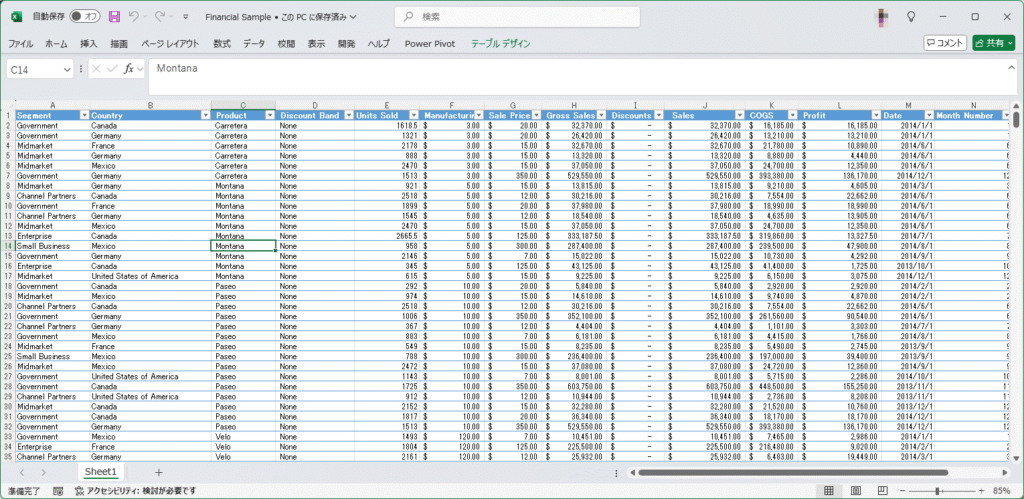Viewport: 1024px width, 499px height.
Task: Click the zoom slider handle
Action: 937,491
